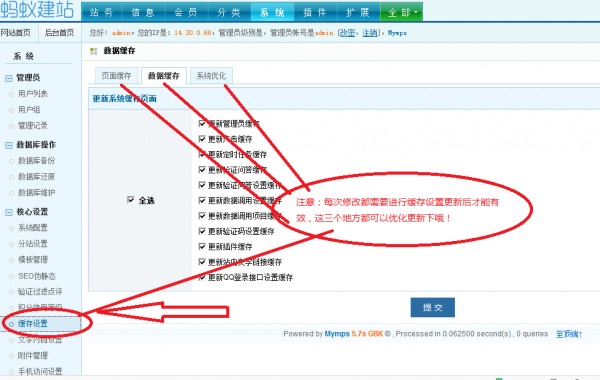Open the 扩展 top menu

pyautogui.click(x=358, y=12)
